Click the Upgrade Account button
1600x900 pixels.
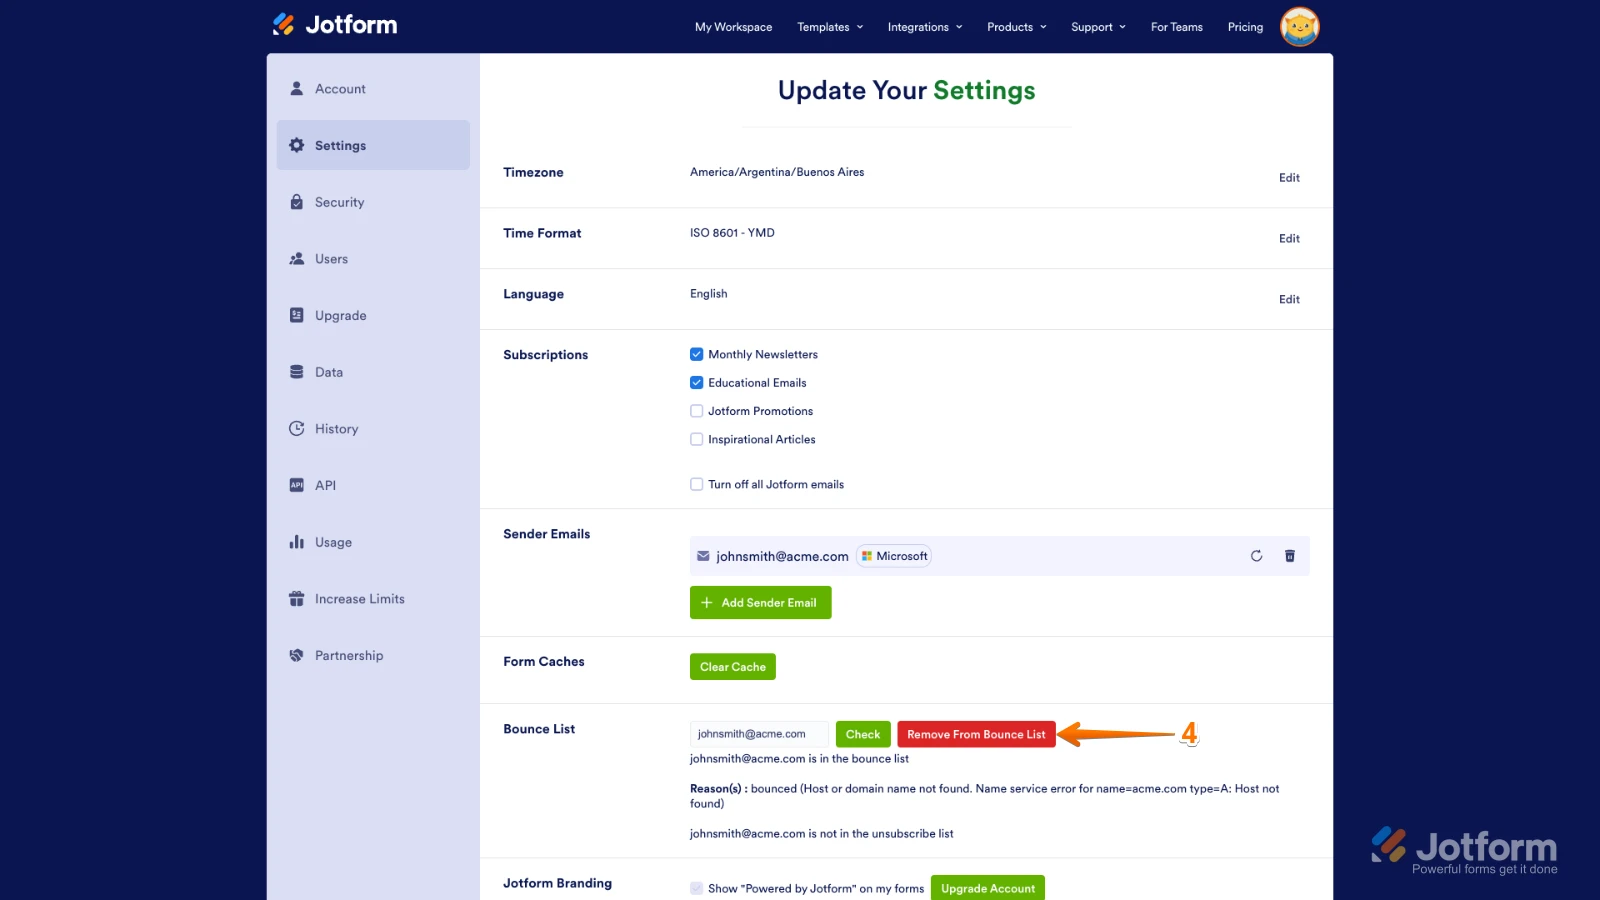(x=988, y=888)
